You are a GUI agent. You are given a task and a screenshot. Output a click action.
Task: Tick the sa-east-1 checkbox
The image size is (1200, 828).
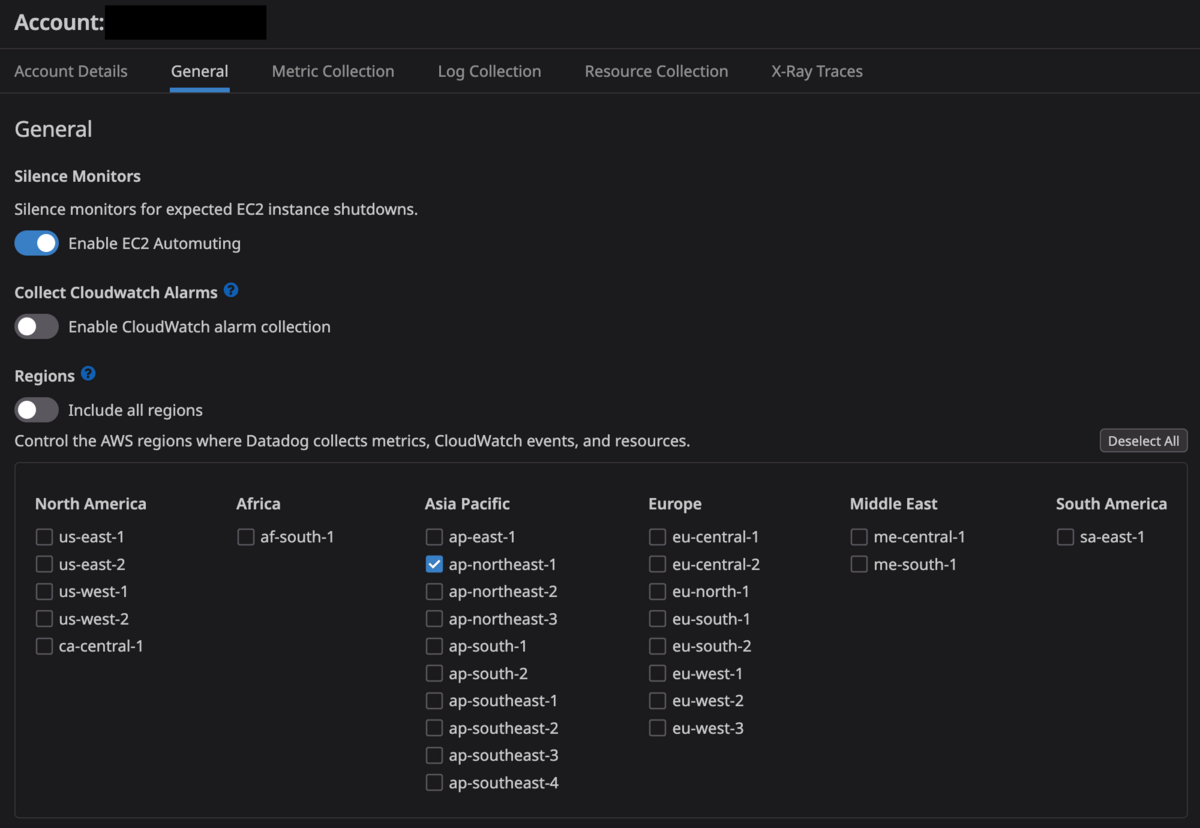click(1065, 537)
